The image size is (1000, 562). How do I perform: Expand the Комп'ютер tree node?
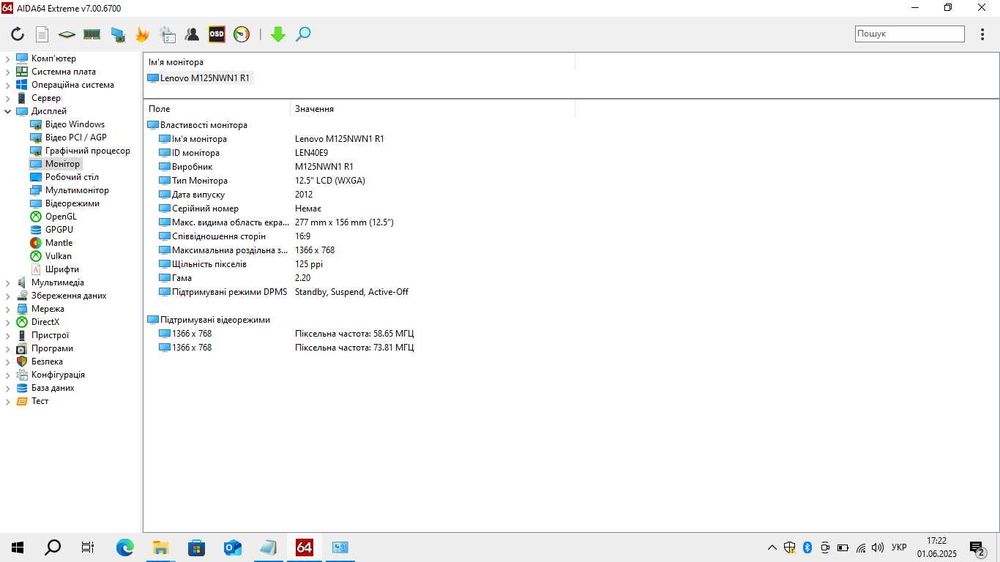click(8, 59)
